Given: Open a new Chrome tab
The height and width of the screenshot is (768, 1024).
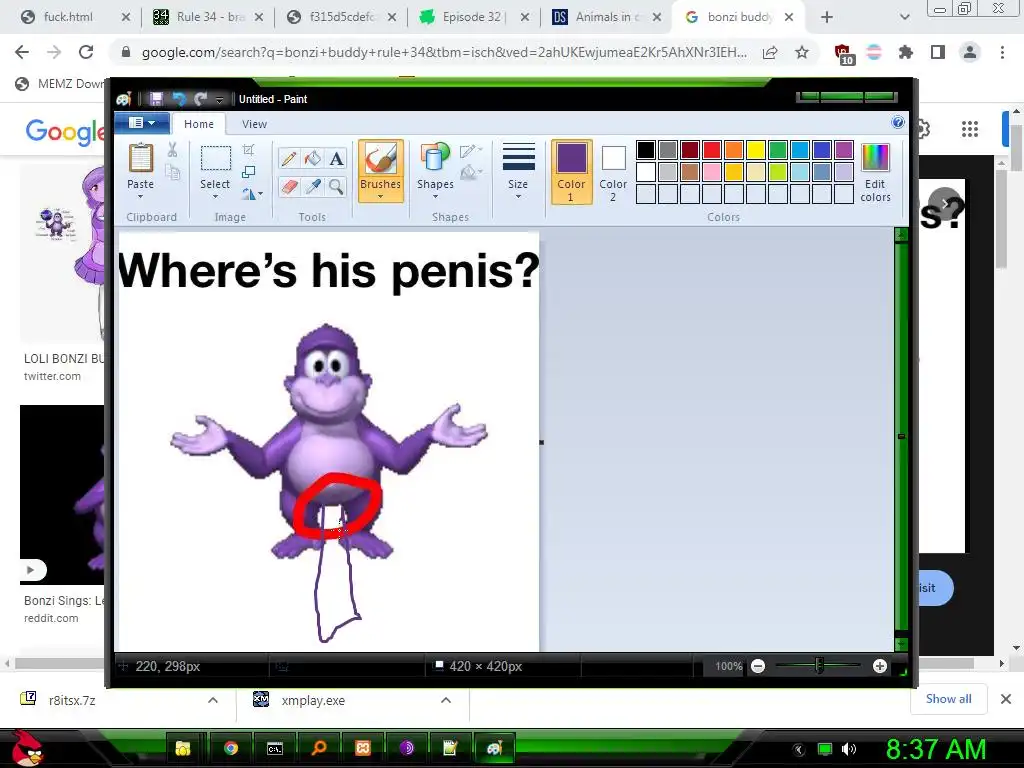Looking at the screenshot, I should point(827,17).
